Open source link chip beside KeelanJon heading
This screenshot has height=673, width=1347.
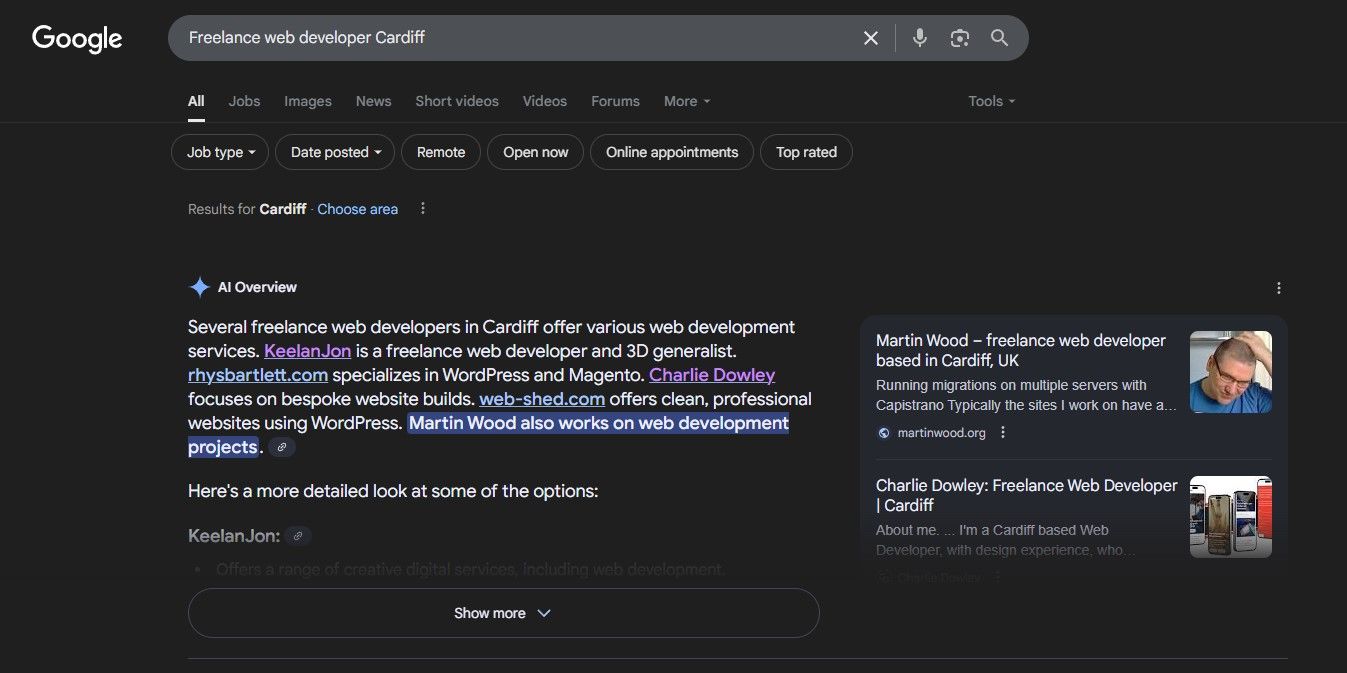(x=298, y=536)
